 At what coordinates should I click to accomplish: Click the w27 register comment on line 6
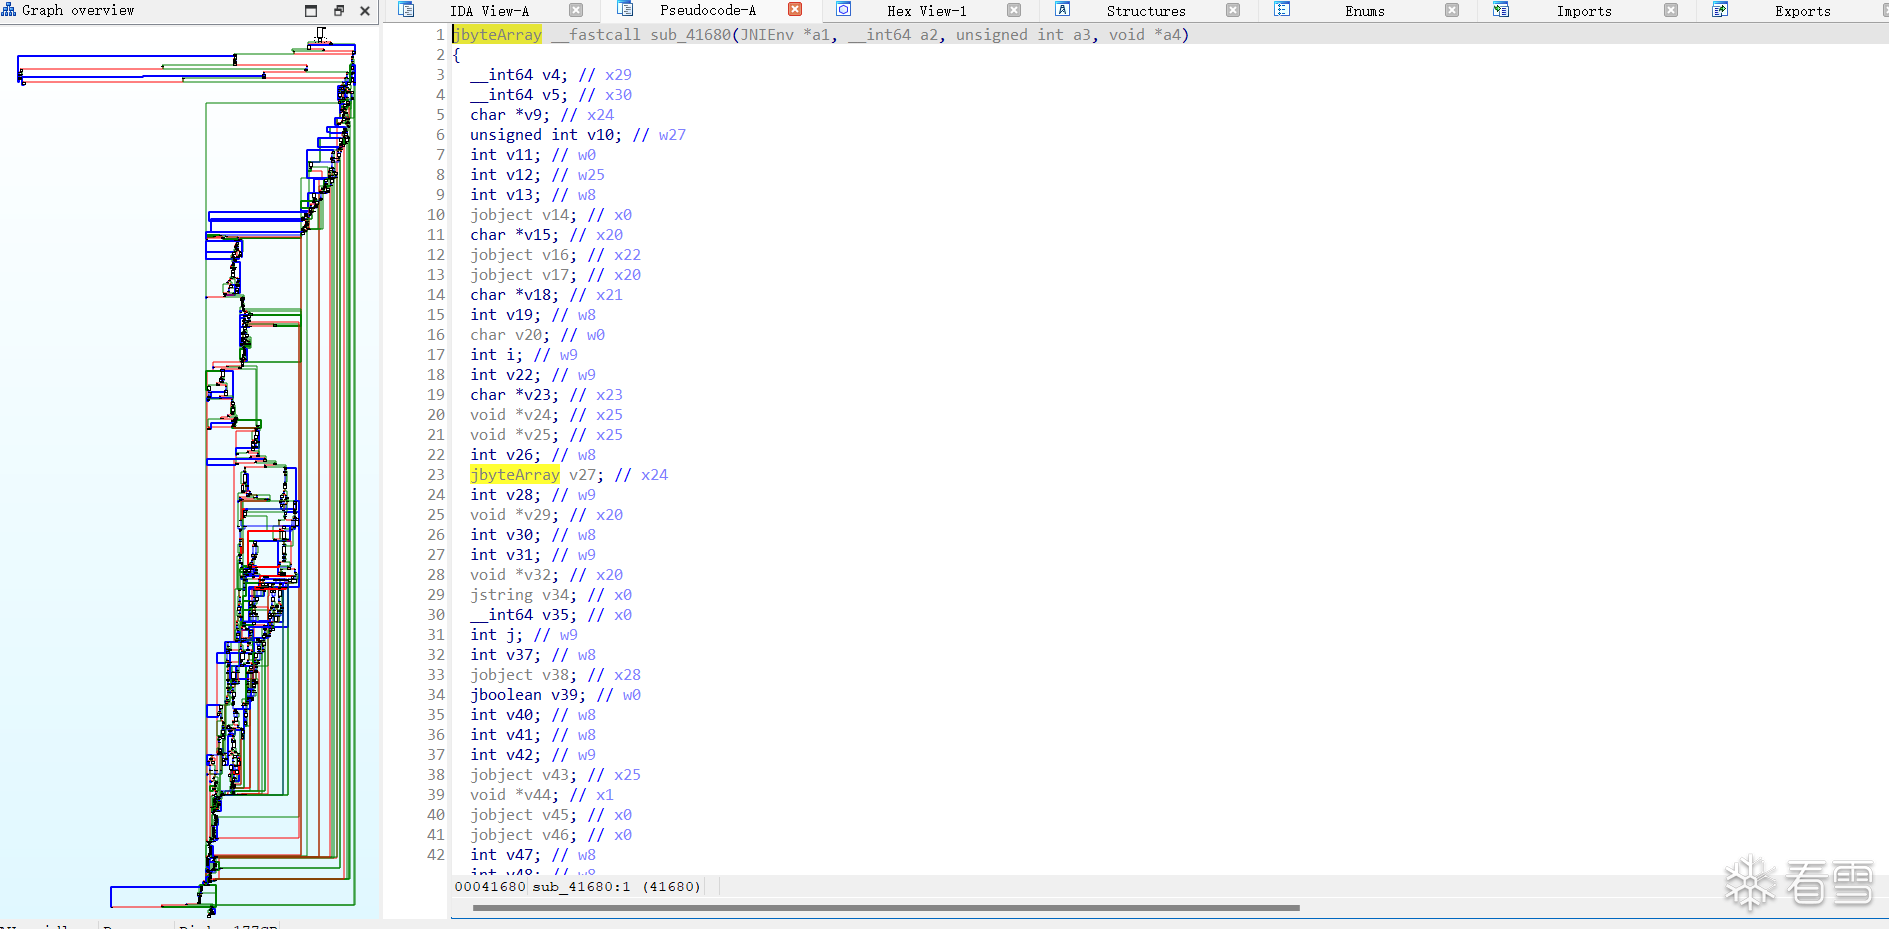[672, 135]
